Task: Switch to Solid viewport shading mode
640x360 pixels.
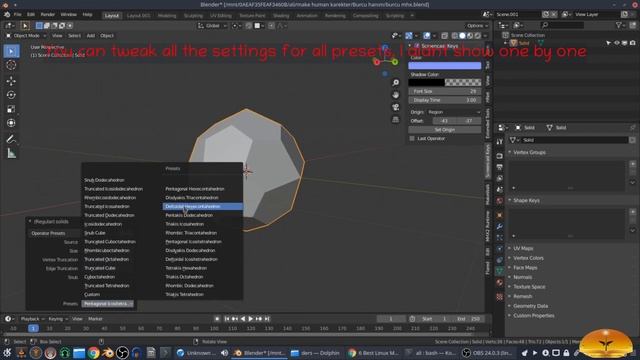Action: (462, 36)
